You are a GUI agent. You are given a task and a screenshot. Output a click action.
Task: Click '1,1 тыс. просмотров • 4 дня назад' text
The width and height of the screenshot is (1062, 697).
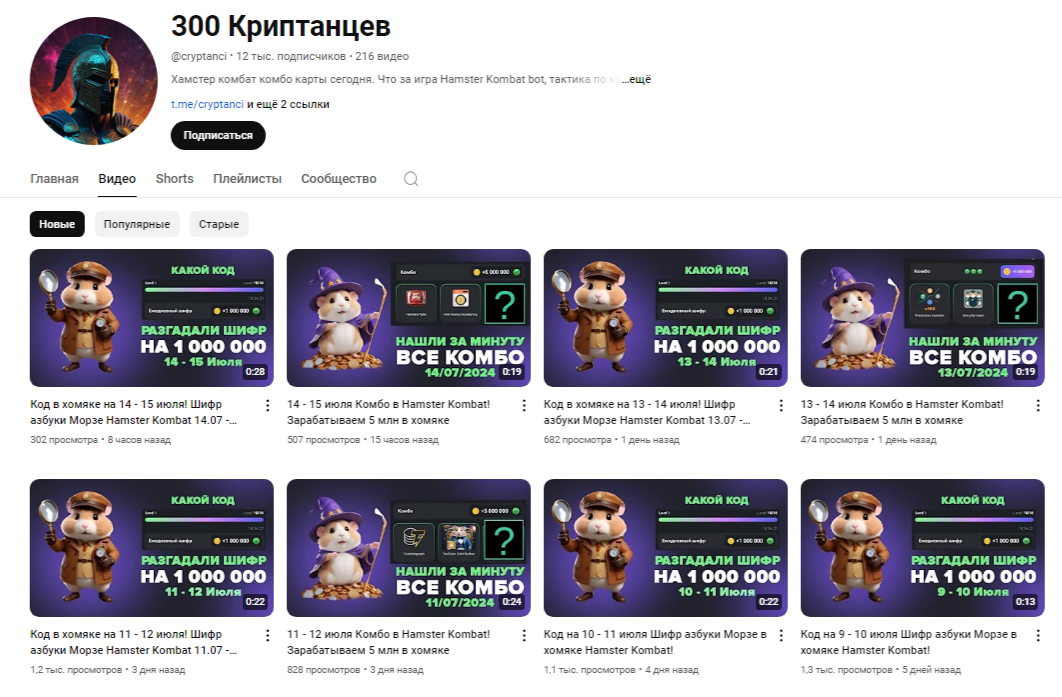coord(621,670)
